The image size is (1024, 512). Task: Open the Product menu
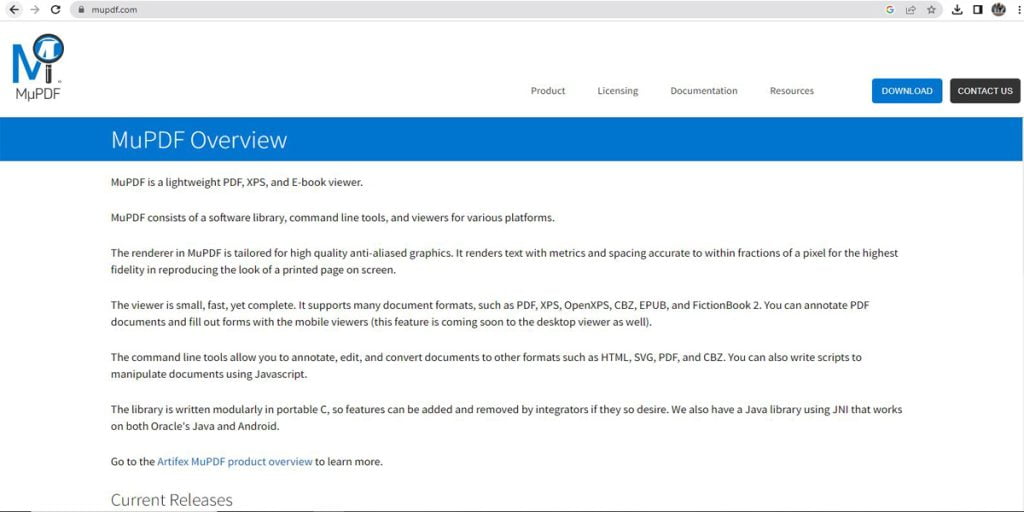pos(548,91)
